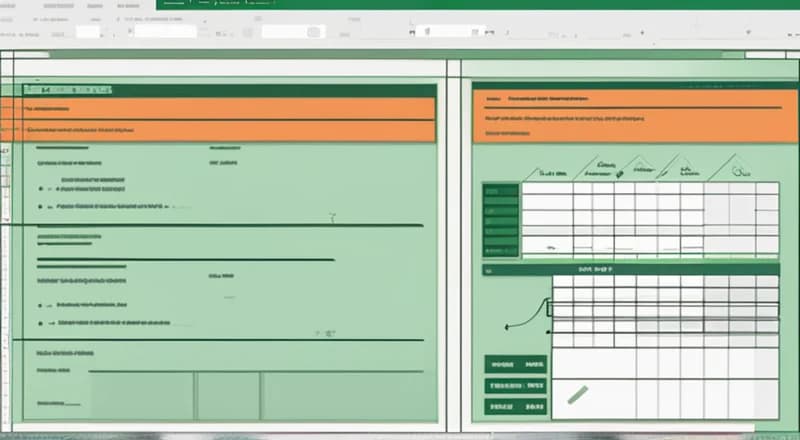Click the top dark green row label cell

point(500,190)
